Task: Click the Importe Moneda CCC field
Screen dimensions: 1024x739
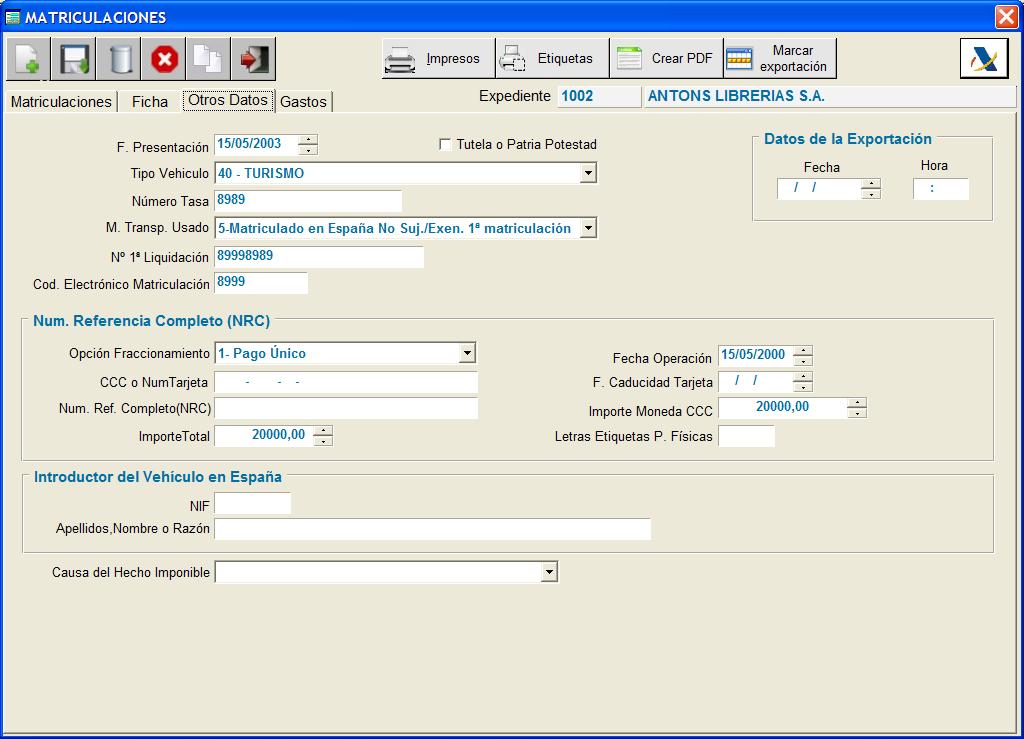Action: click(x=782, y=407)
